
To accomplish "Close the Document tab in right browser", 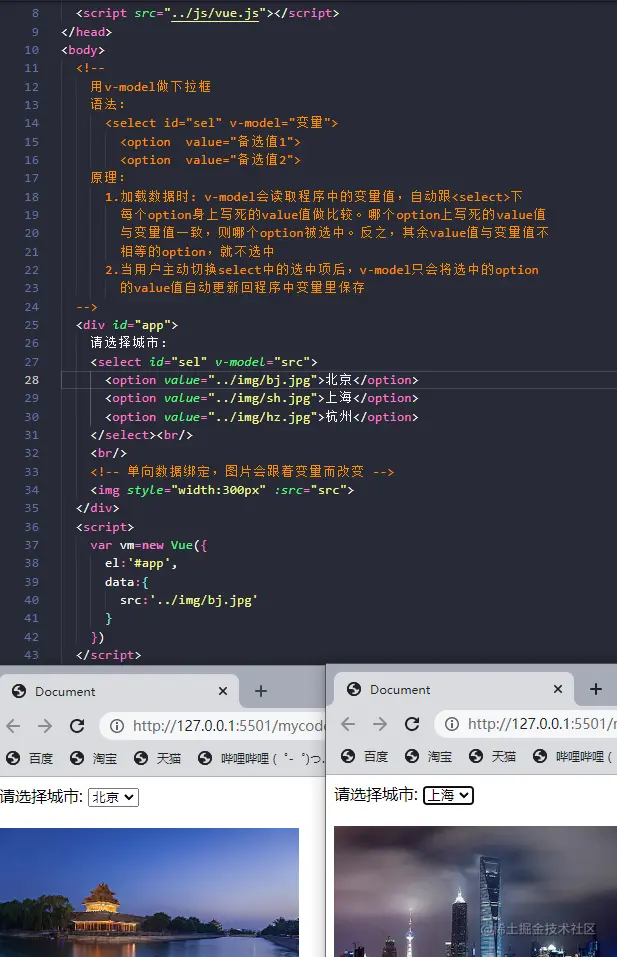I will (558, 689).
